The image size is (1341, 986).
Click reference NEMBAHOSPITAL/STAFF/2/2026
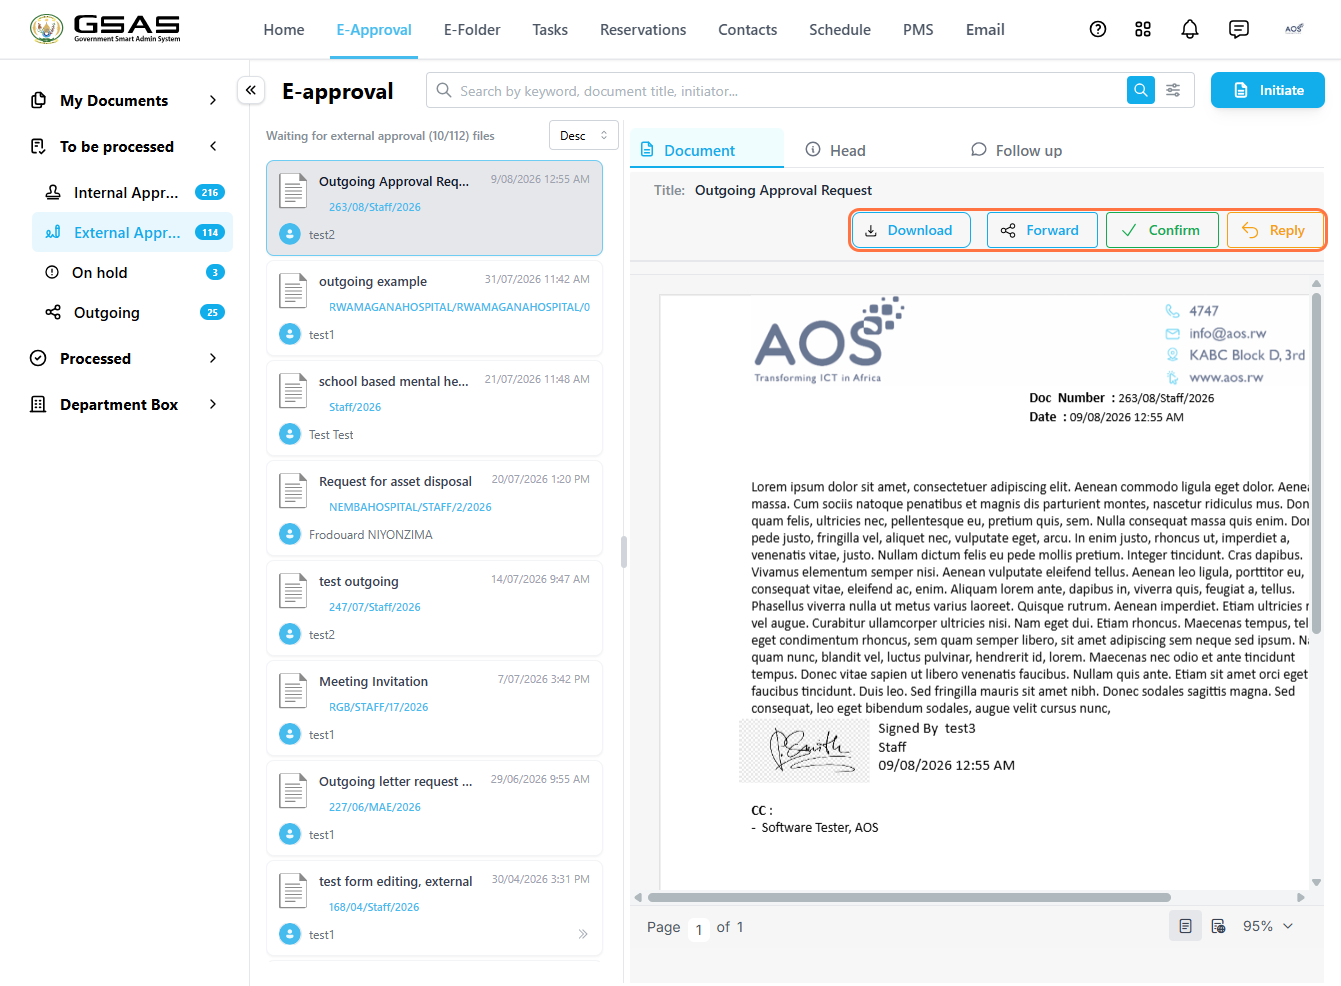[410, 507]
